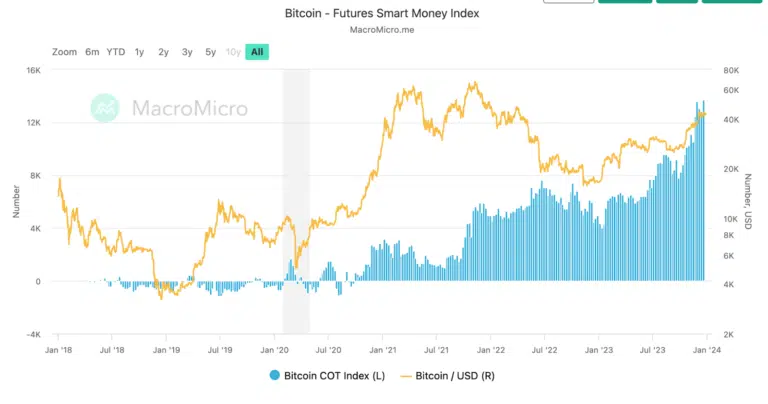
Task: Click the gray shaded band near Jan '20
Action: 296,200
